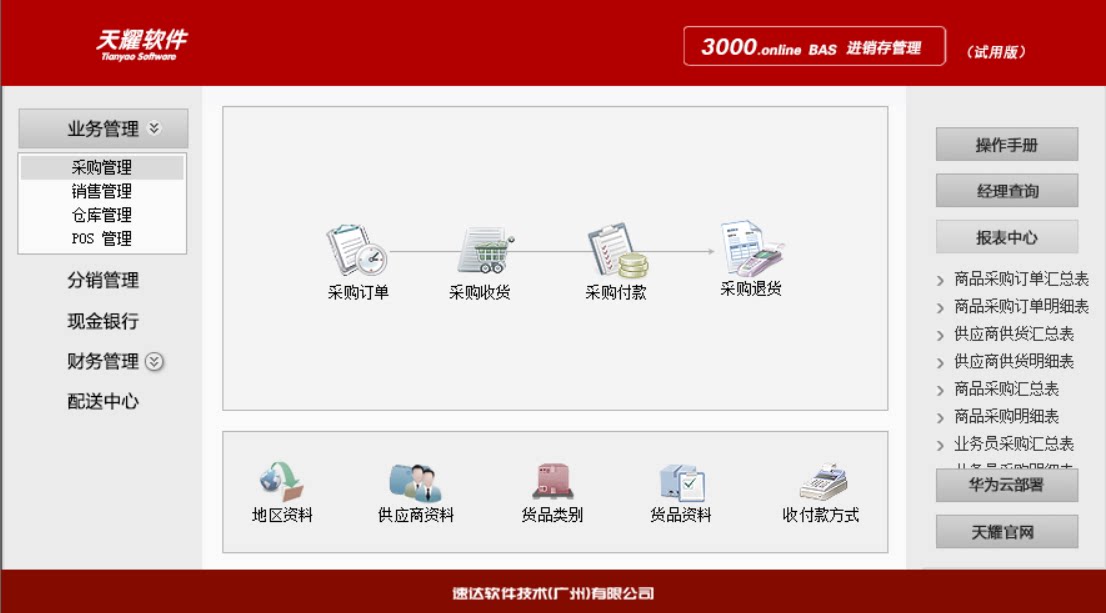Click the 天耀软件 logo
1106x613 pixels.
click(x=142, y=44)
